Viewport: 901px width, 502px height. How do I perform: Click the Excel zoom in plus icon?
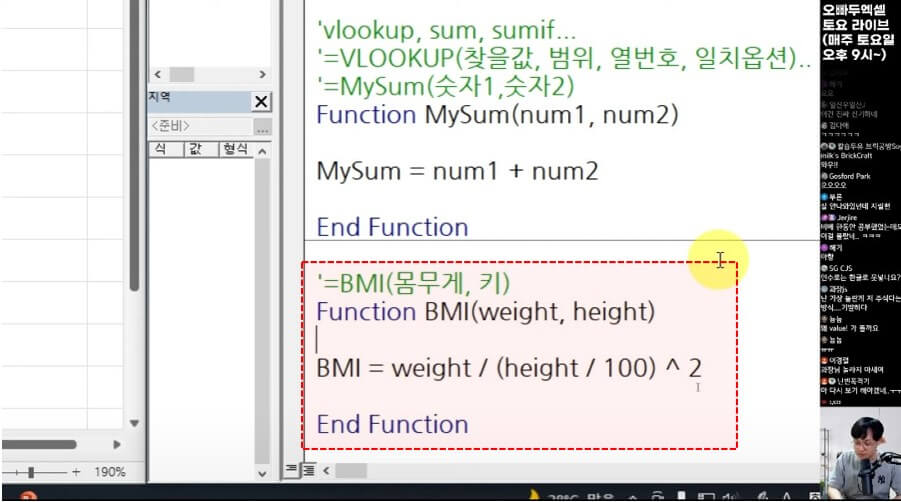pos(76,471)
